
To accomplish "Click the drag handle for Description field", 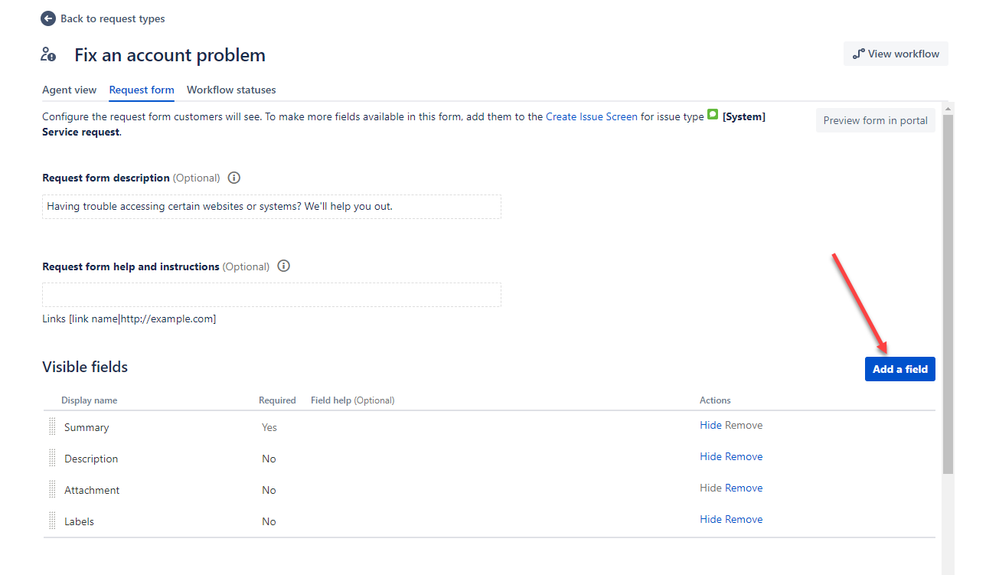I will tap(52, 459).
